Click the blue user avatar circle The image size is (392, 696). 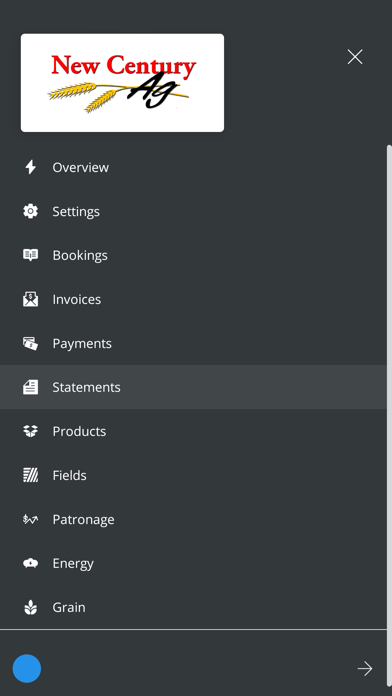tap(27, 668)
